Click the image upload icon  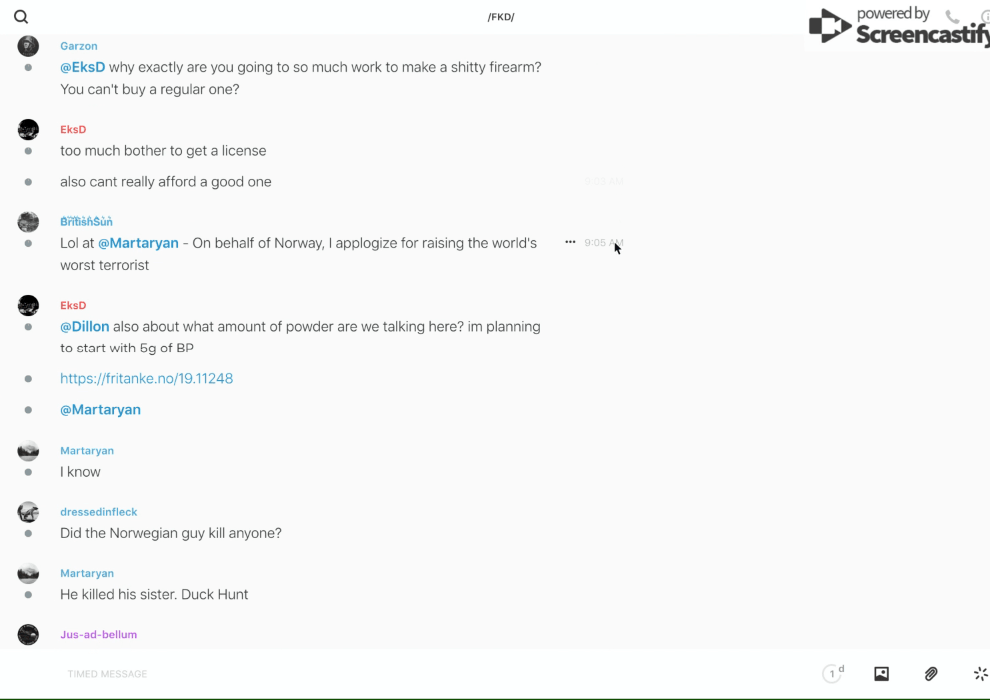[x=881, y=674]
